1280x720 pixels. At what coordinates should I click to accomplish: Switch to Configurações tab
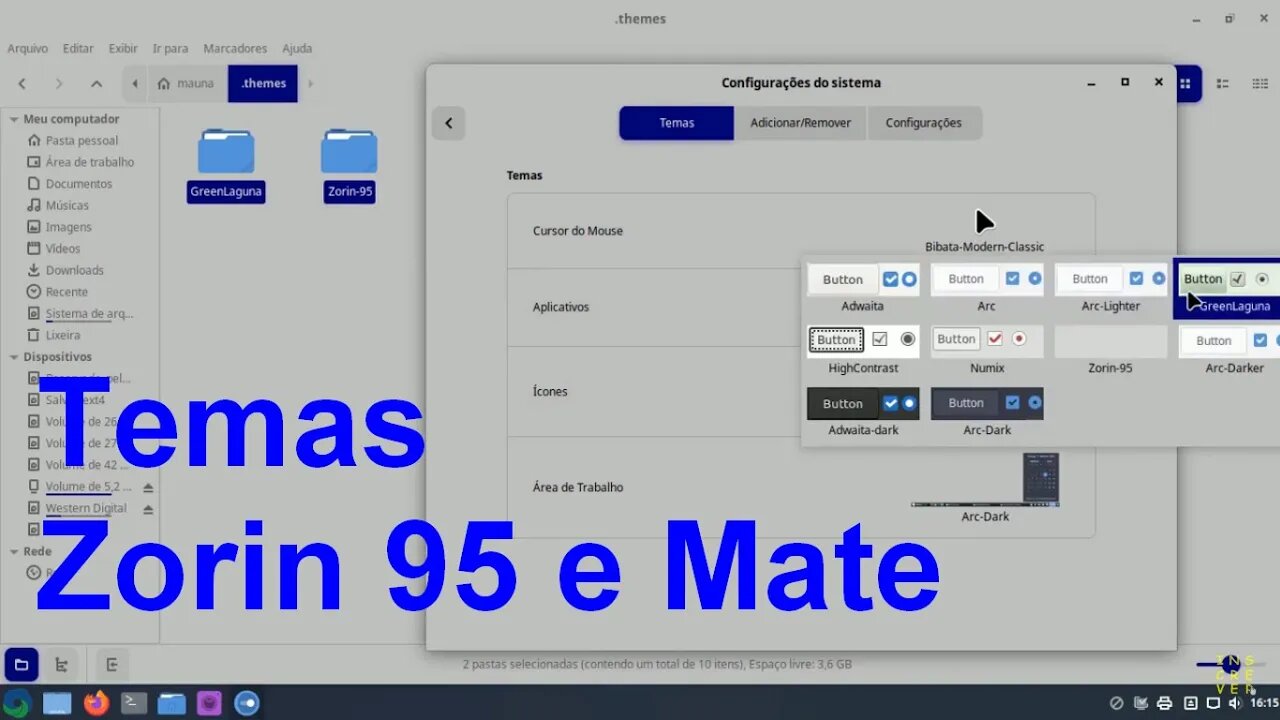[923, 123]
